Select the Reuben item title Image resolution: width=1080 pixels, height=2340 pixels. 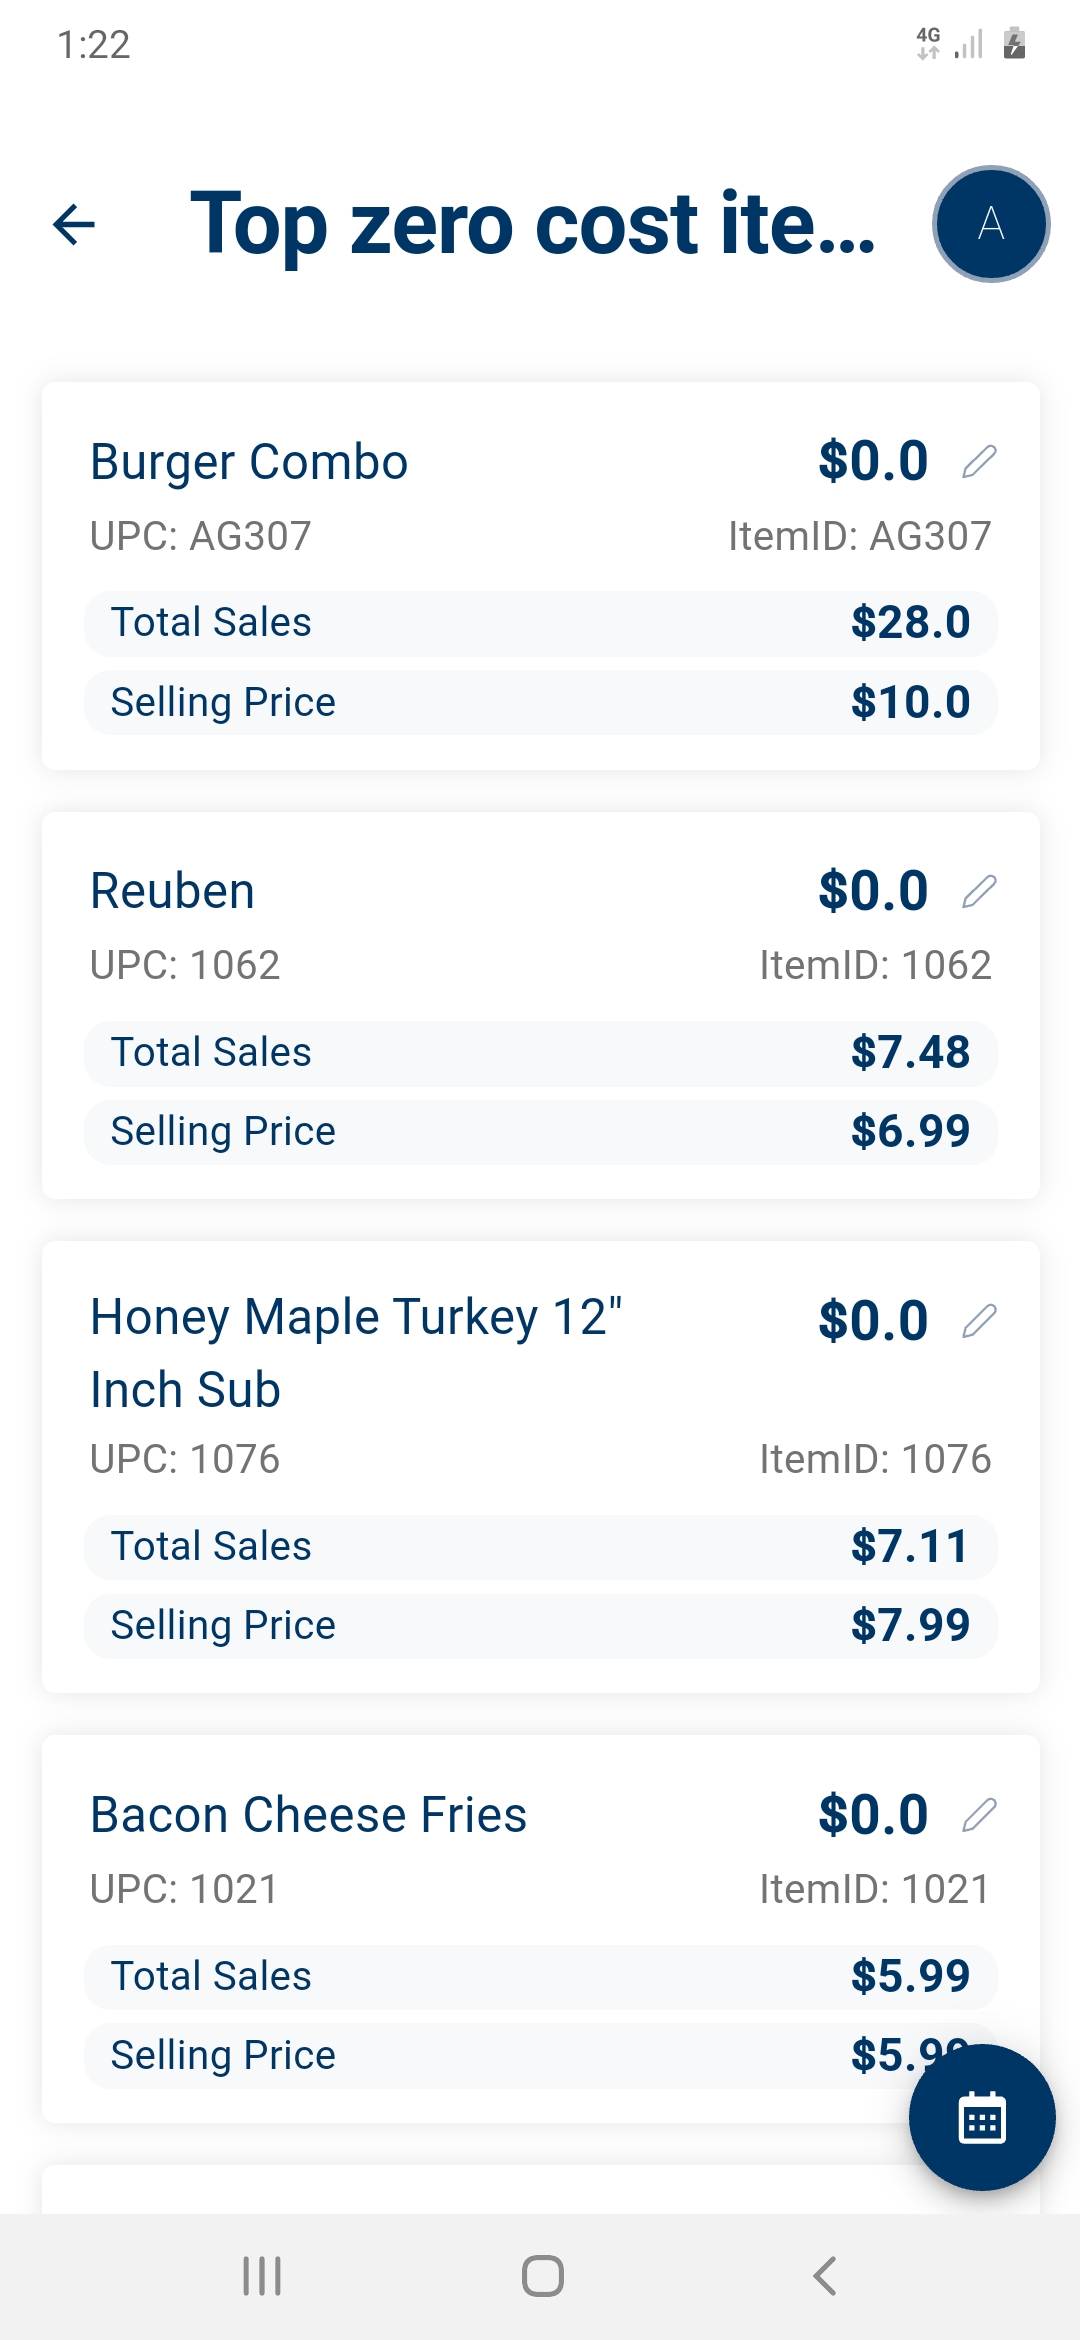click(x=172, y=891)
